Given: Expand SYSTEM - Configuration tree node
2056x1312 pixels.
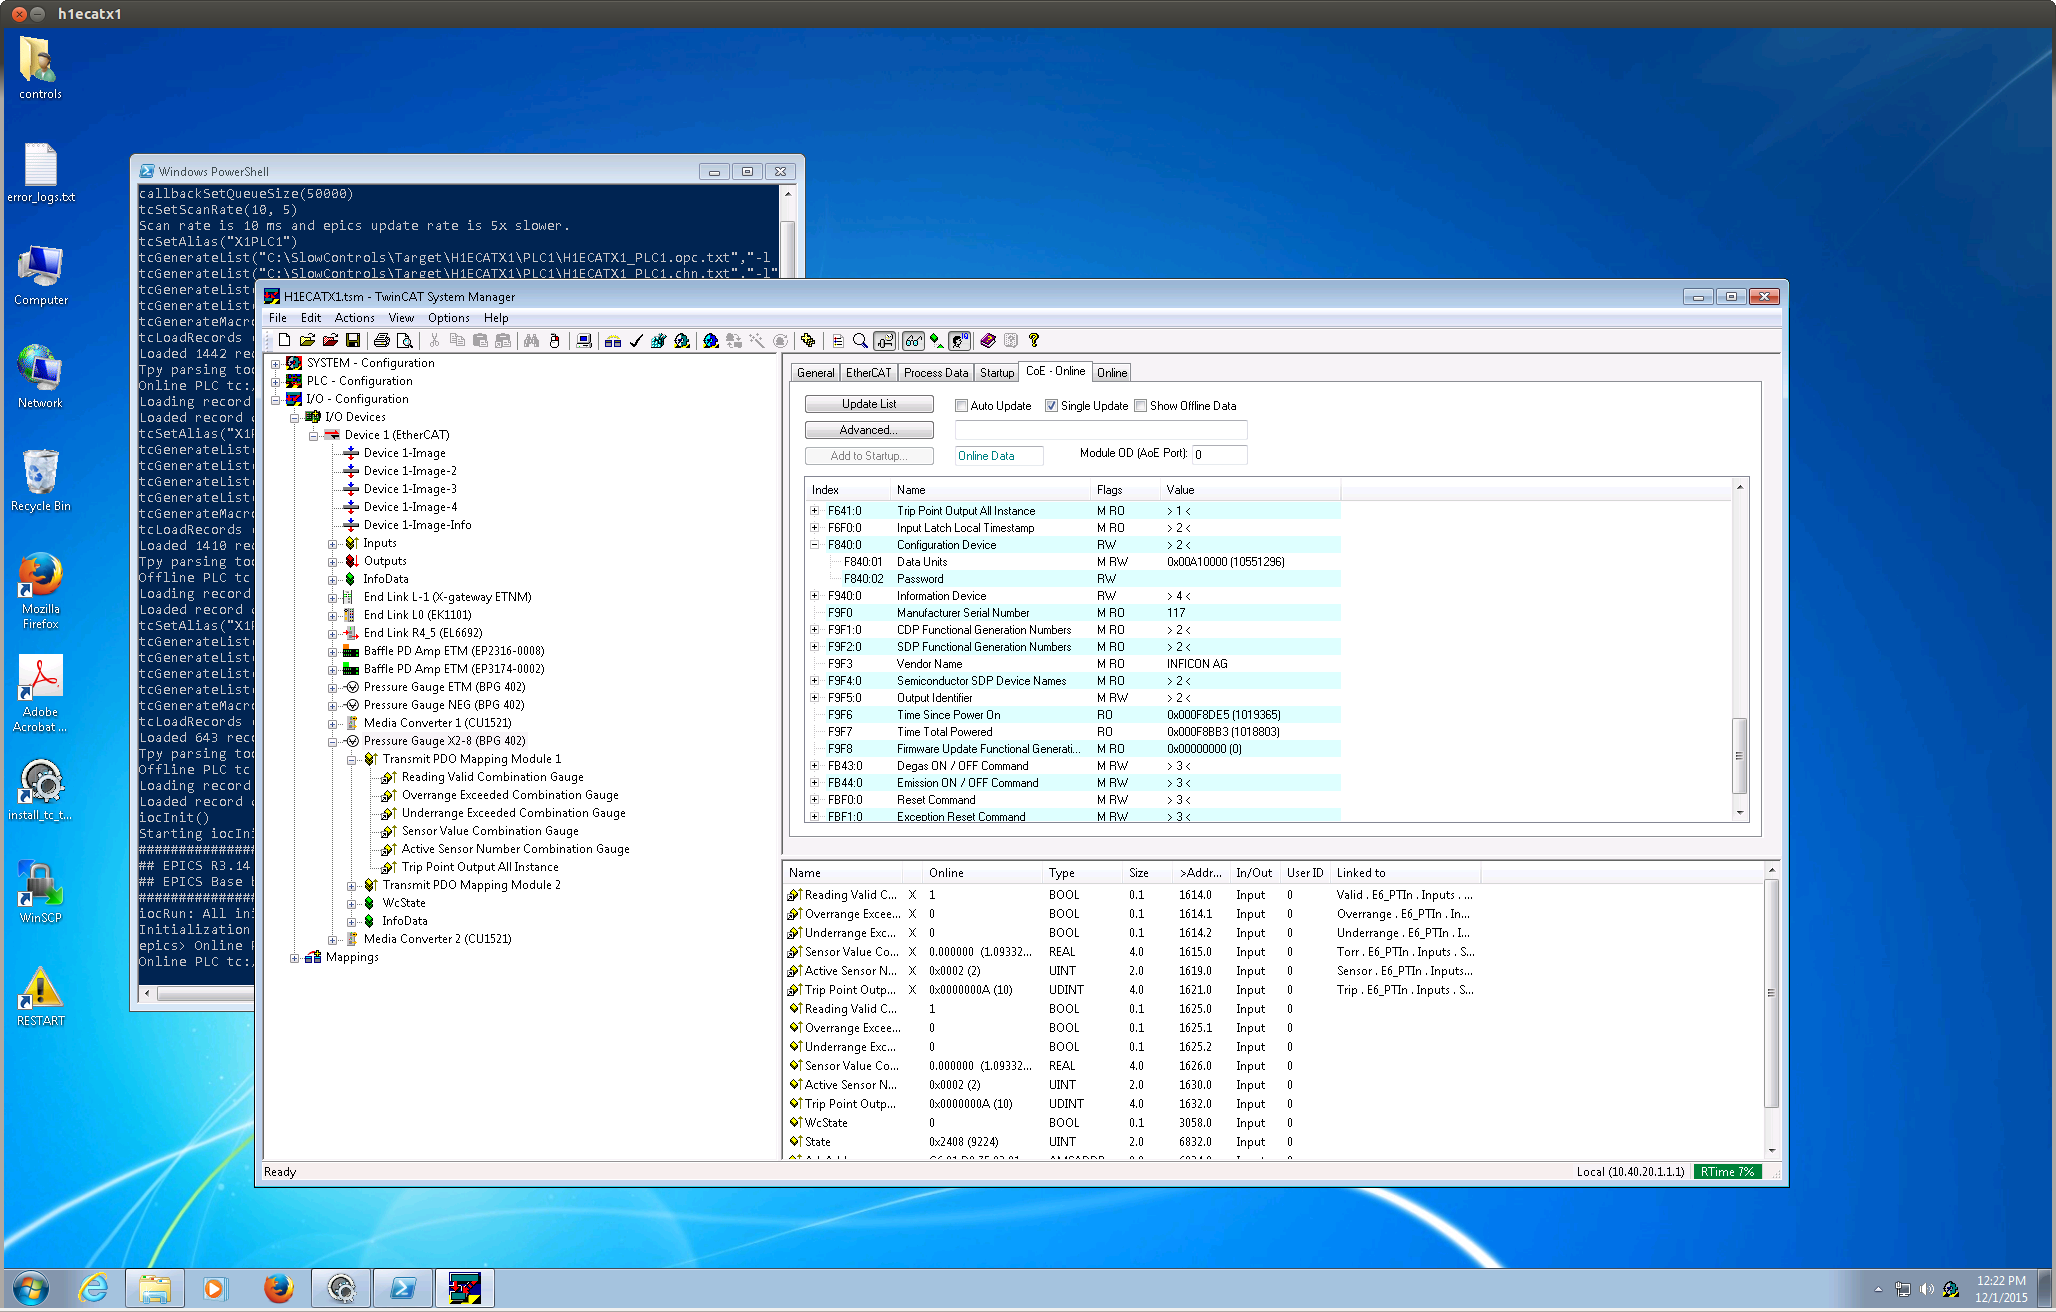Looking at the screenshot, I should [276, 364].
